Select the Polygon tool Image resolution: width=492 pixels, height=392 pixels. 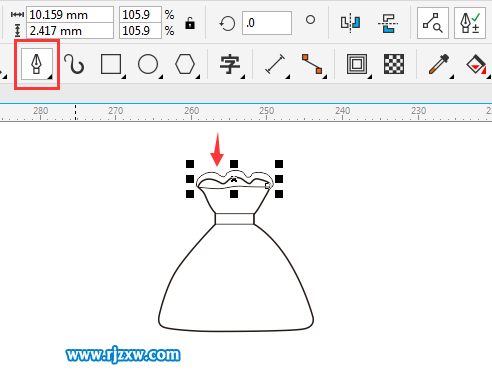[185, 64]
